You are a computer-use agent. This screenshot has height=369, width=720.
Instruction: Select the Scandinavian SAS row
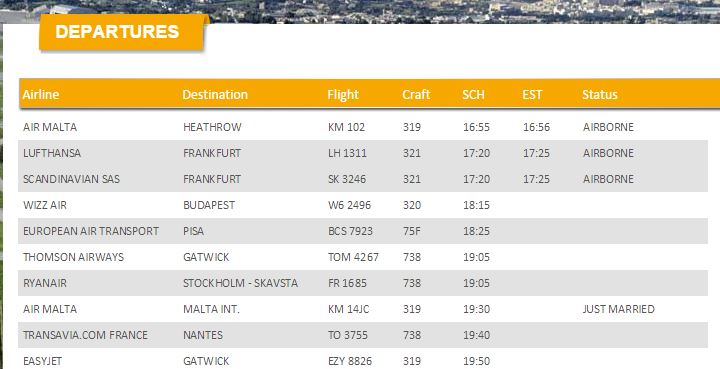point(363,179)
